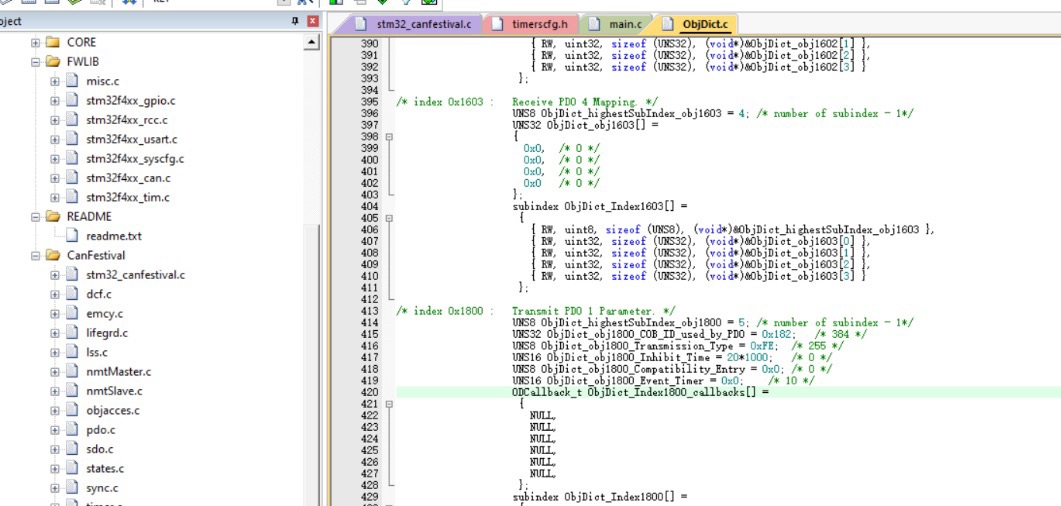Click the file icon beside emcy.c
This screenshot has height=506, width=1061.
(x=72, y=313)
